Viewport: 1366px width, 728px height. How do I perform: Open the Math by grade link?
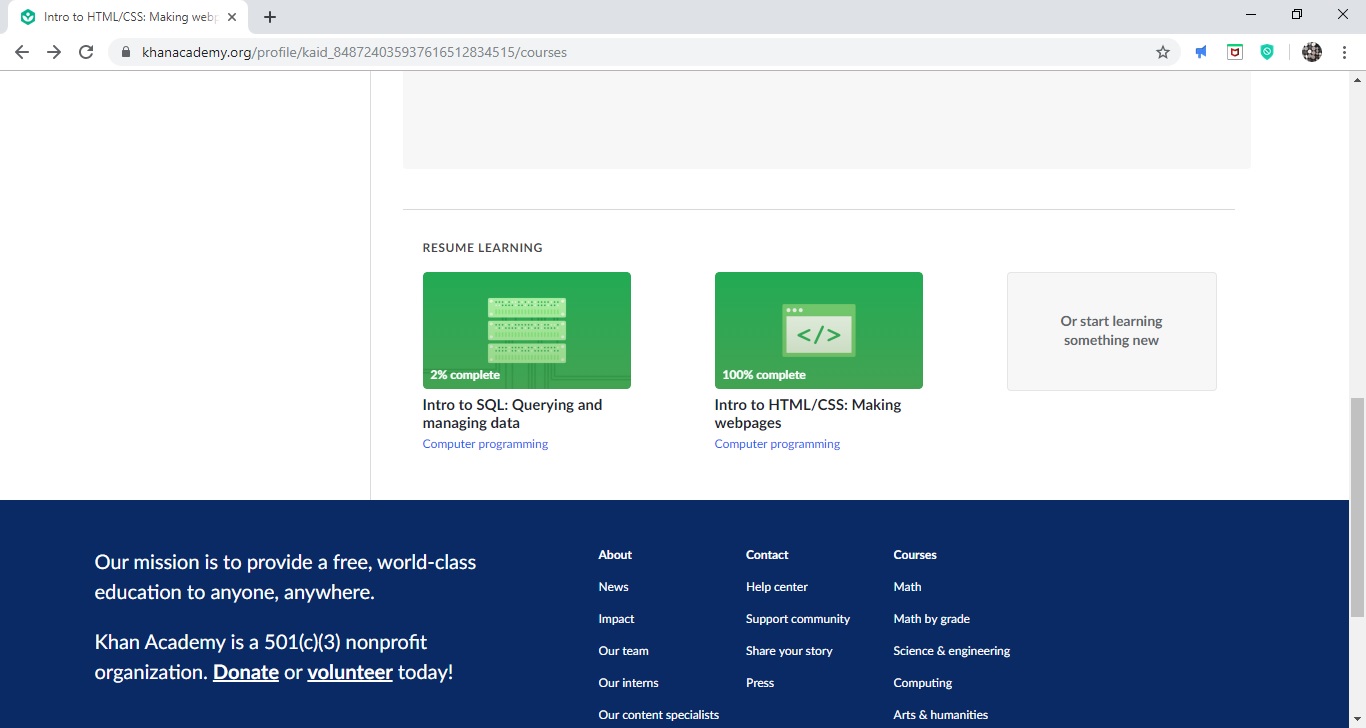pos(932,619)
